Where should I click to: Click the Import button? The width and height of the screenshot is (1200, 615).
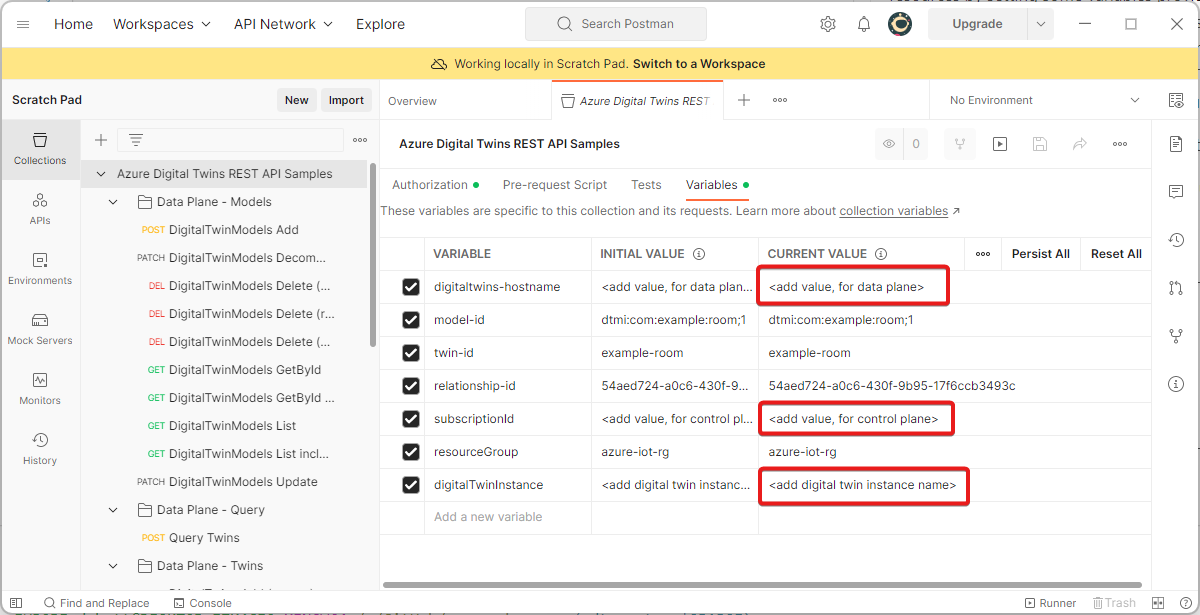346,100
